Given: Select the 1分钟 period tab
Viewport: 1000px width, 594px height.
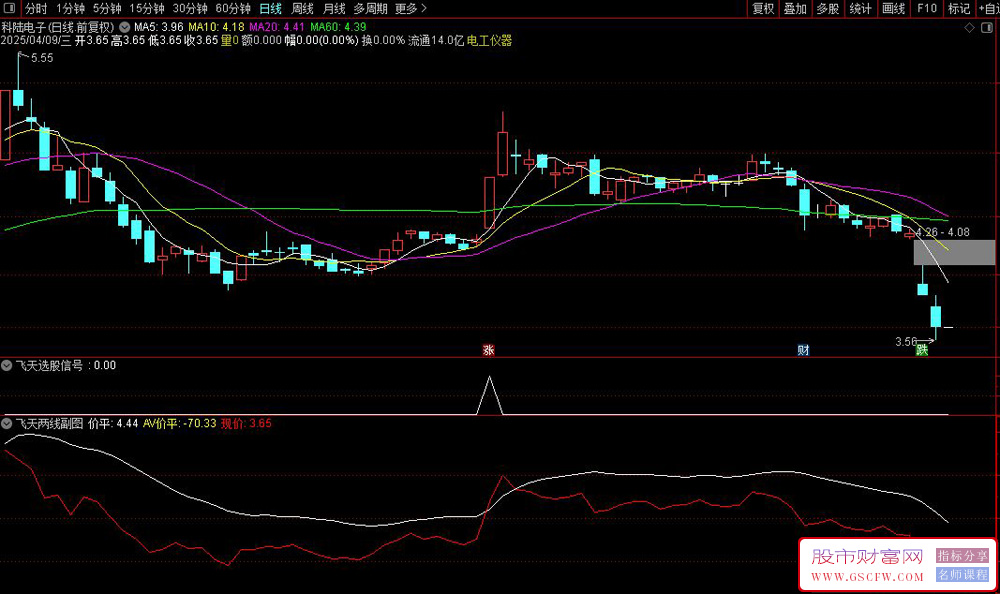Looking at the screenshot, I should [x=70, y=8].
